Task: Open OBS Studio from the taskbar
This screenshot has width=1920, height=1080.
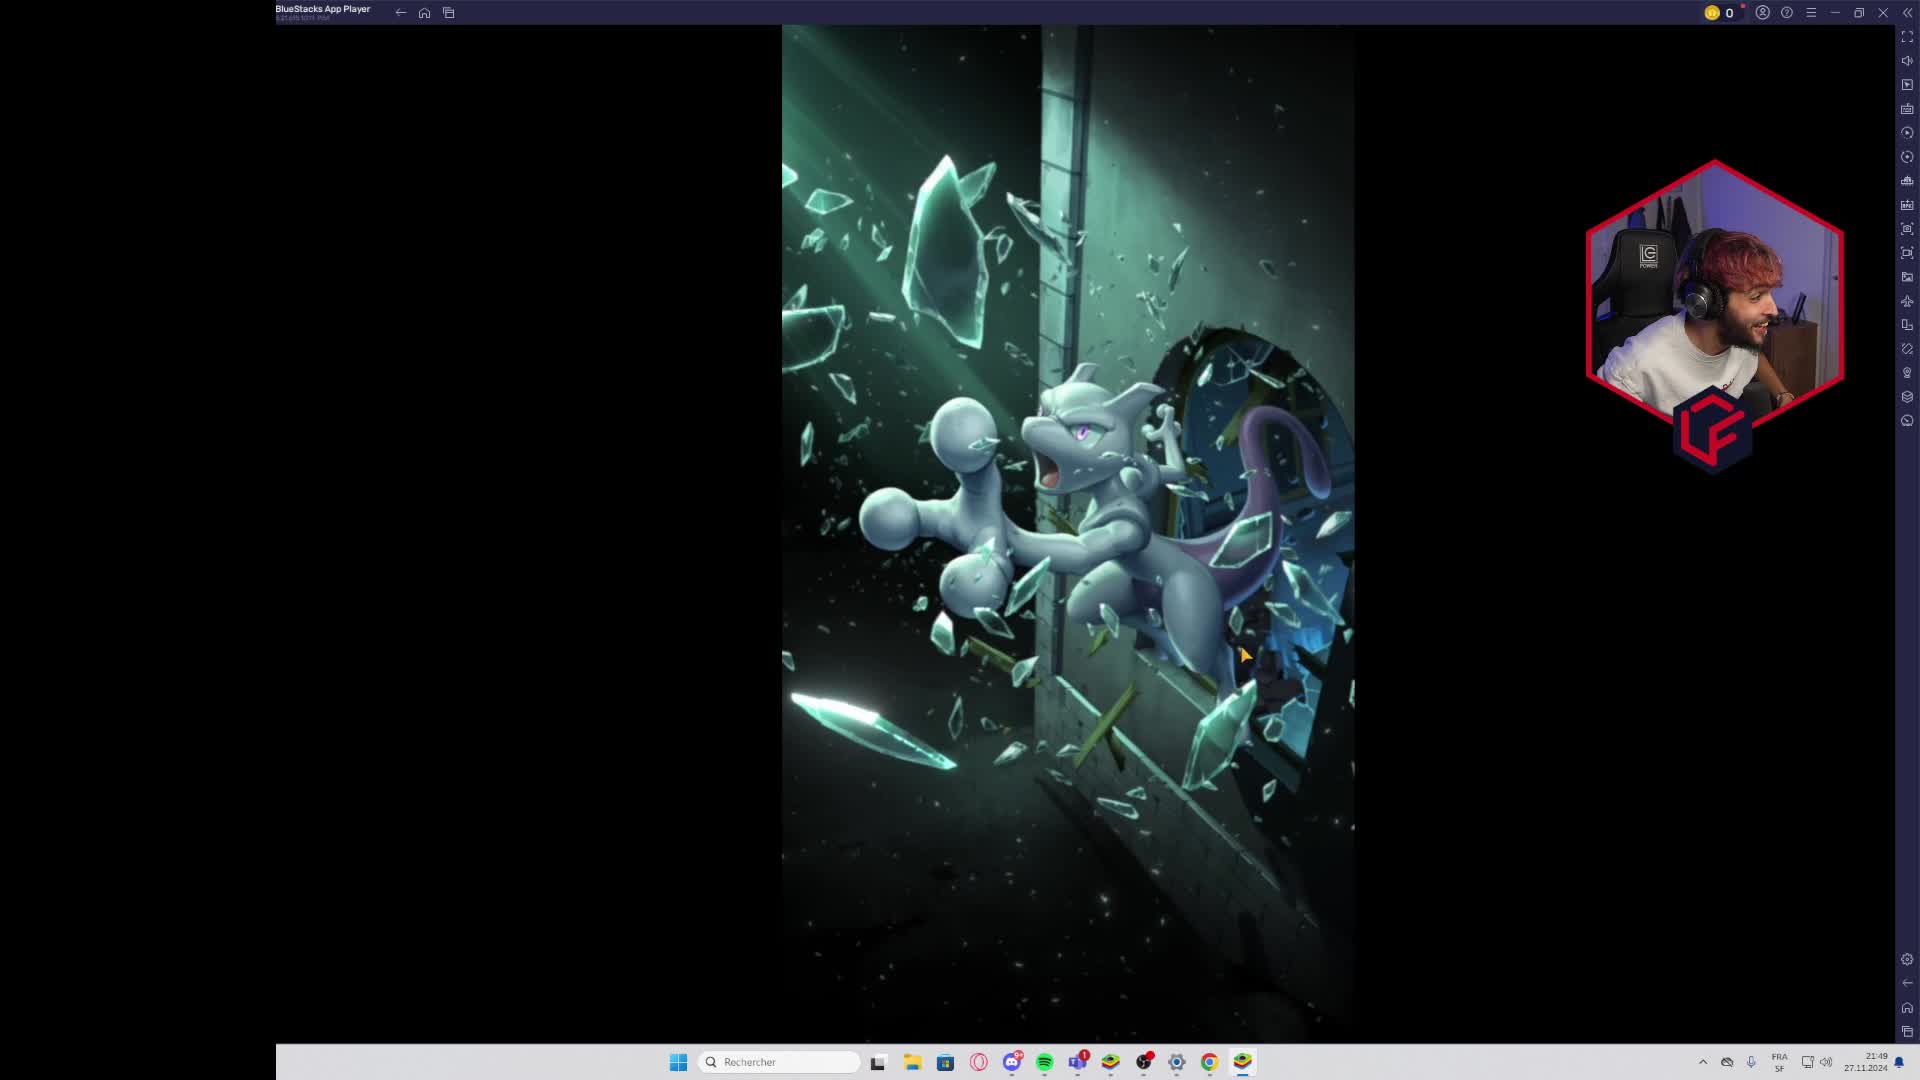Action: tap(1144, 1062)
